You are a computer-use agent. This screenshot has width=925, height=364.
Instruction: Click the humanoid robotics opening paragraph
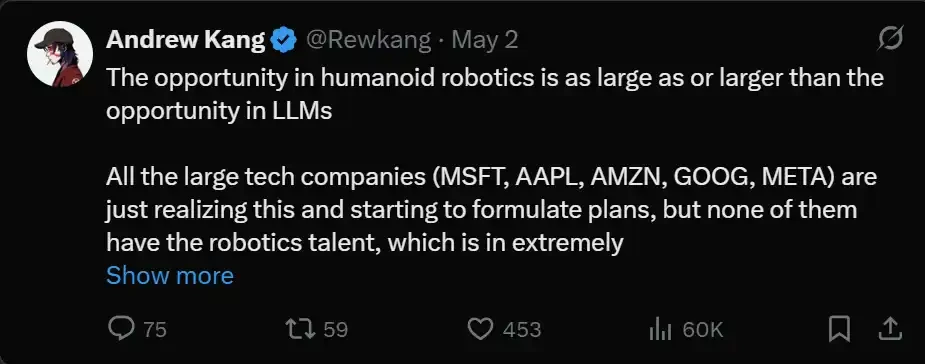click(495, 94)
